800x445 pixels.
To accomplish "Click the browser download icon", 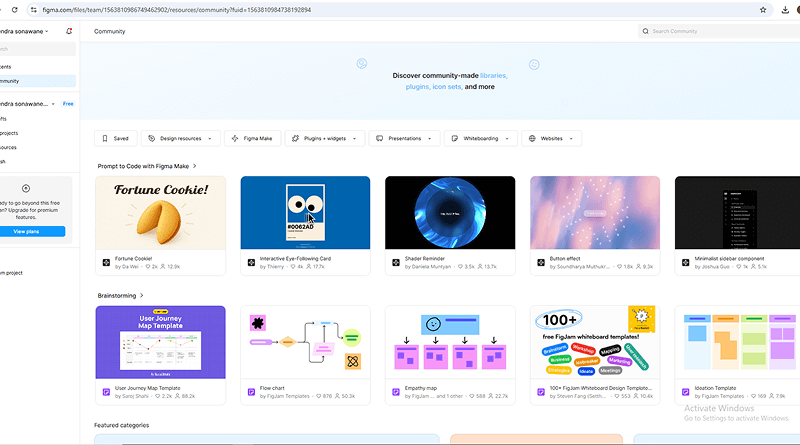I will click(785, 9).
